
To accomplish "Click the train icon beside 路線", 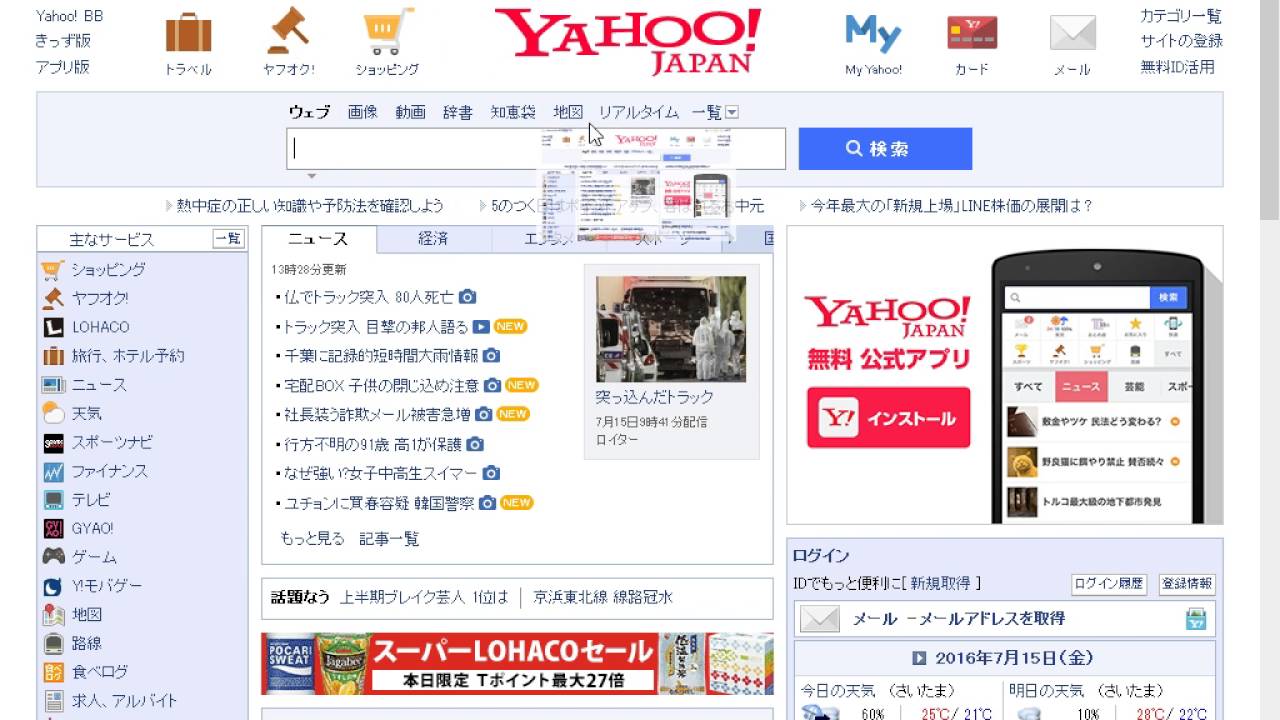I will pos(53,644).
